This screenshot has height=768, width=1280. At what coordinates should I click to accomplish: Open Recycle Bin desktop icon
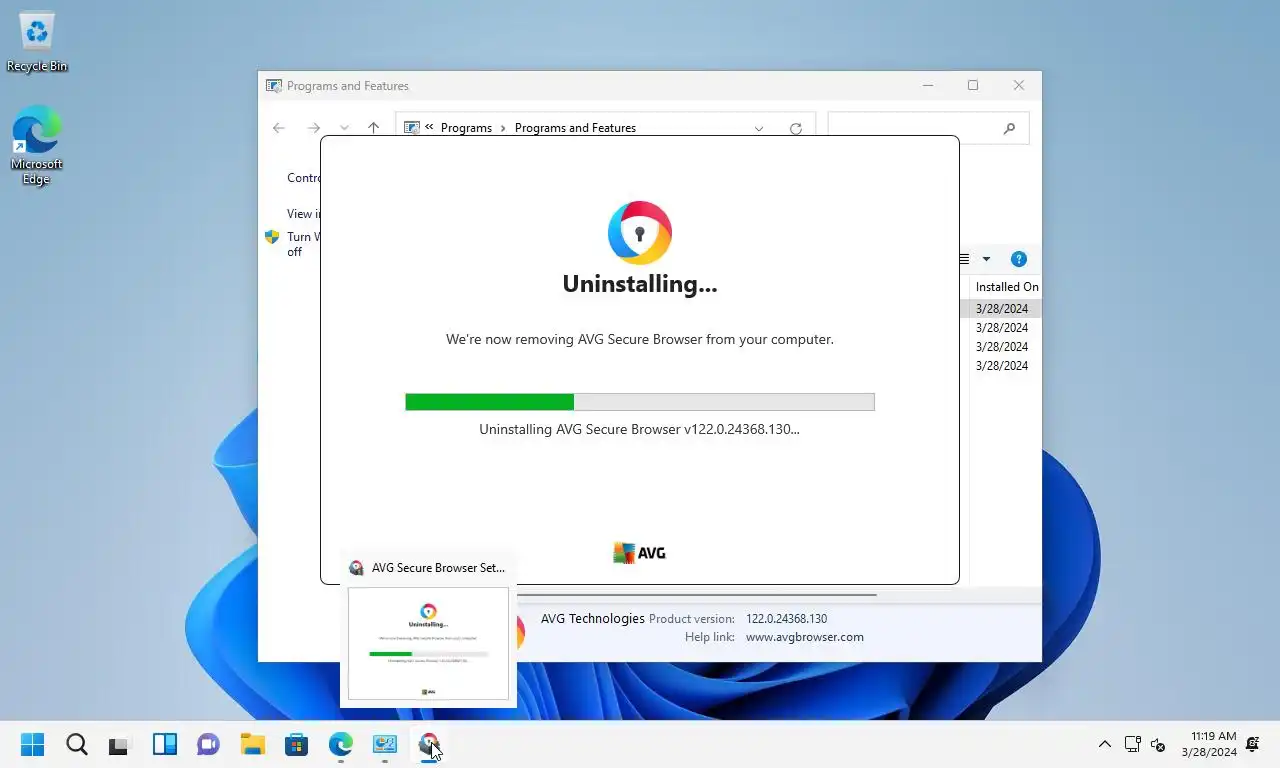click(x=37, y=42)
